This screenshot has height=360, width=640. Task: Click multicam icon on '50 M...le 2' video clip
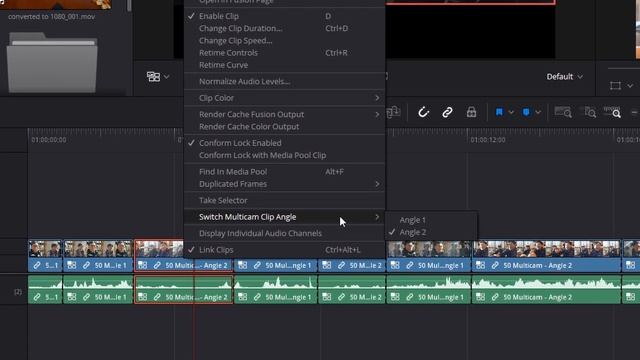(x=327, y=265)
